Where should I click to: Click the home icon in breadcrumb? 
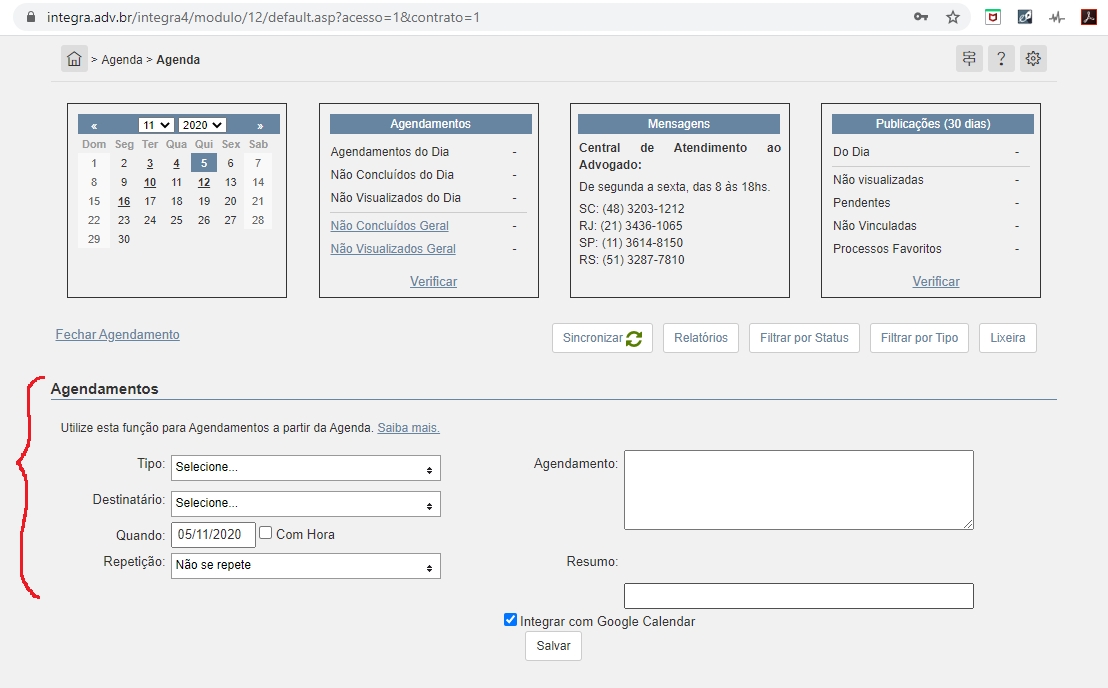pyautogui.click(x=74, y=59)
